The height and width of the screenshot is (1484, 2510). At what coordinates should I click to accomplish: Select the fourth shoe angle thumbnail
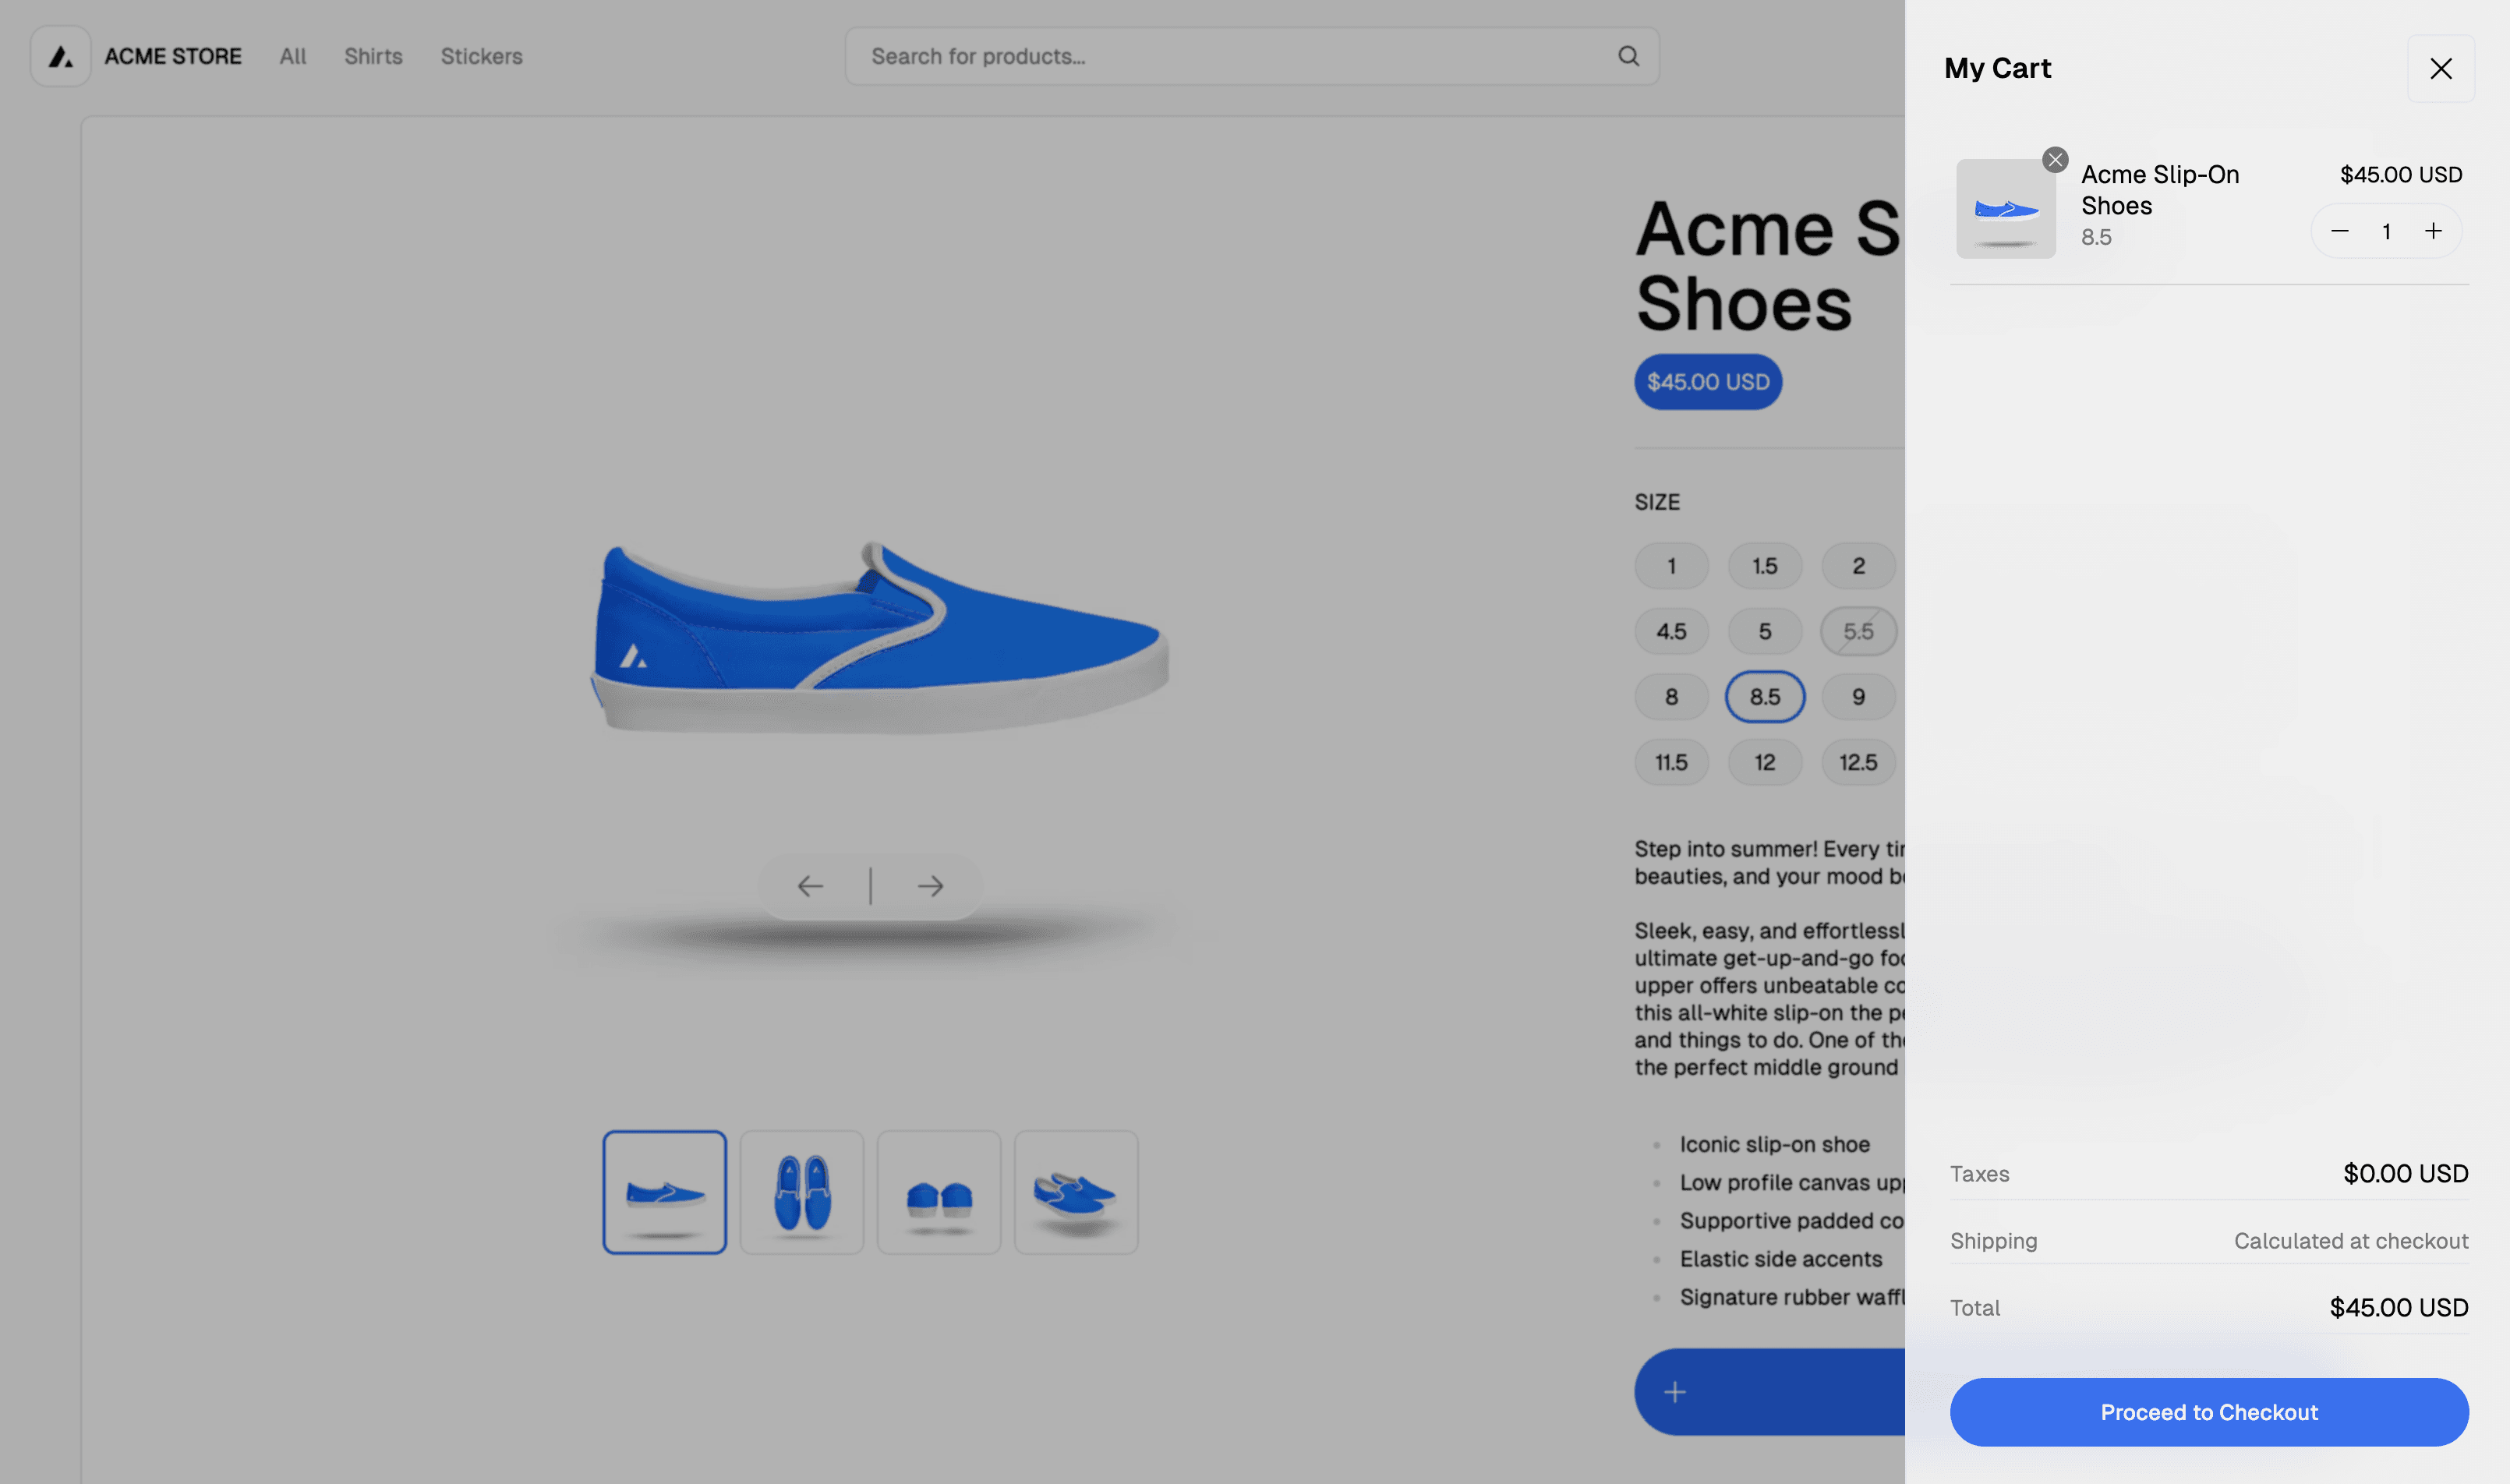[x=1074, y=1191]
